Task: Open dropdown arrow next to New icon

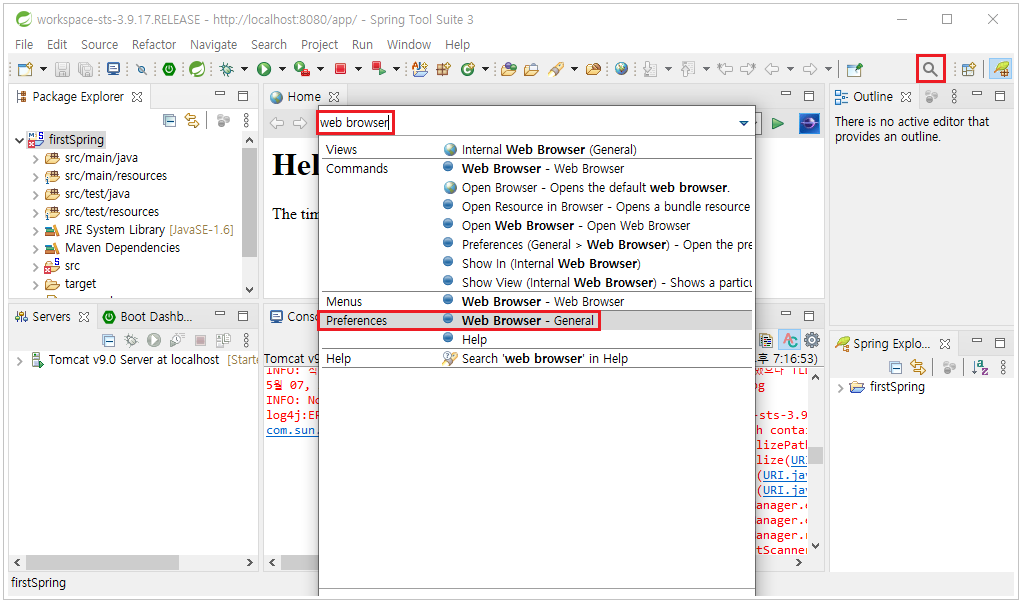Action: (44, 69)
